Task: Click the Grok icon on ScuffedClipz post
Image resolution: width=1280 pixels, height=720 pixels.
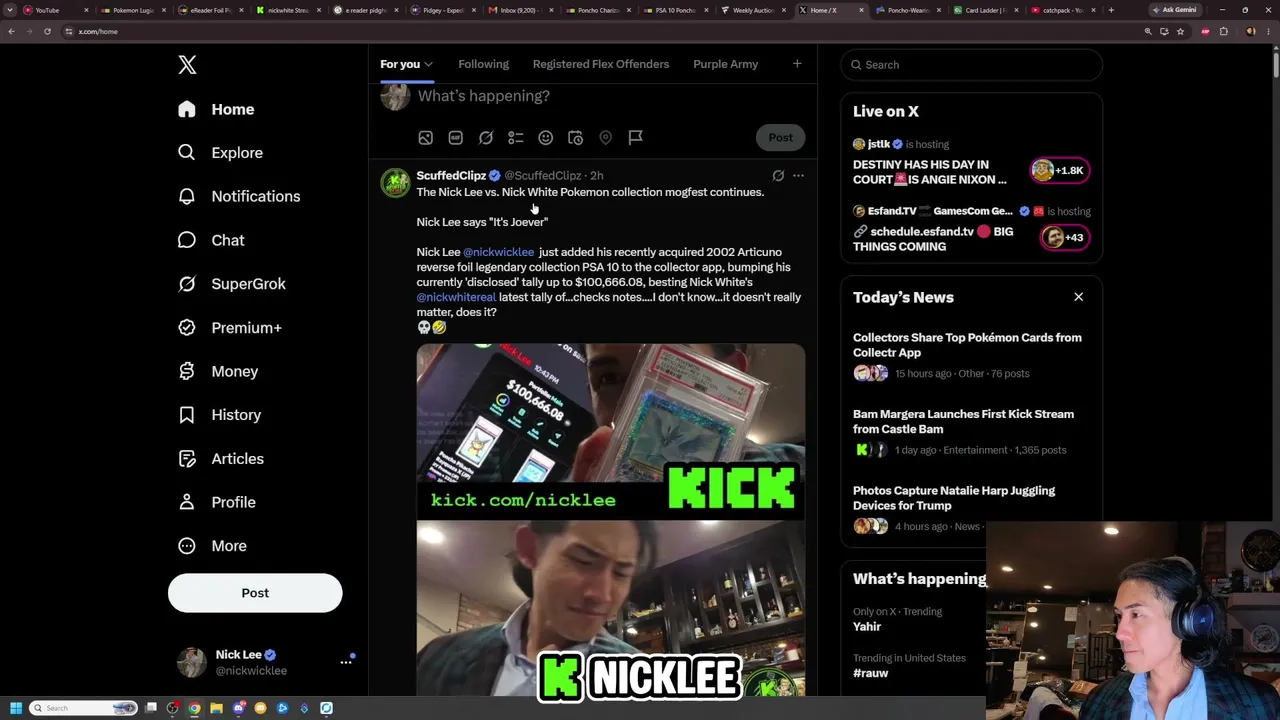Action: click(x=778, y=176)
